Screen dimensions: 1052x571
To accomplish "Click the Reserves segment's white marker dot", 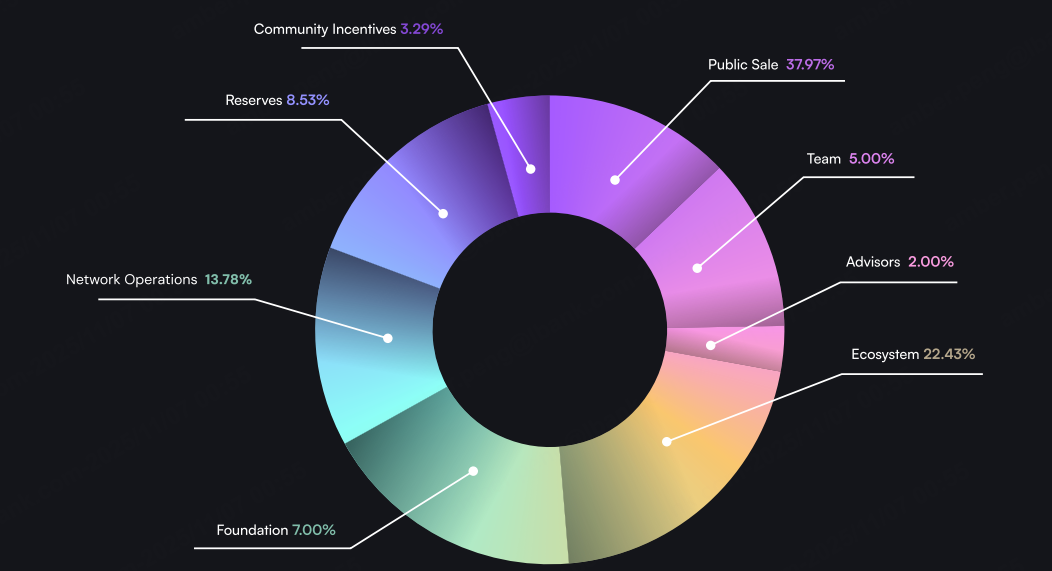I will point(443,213).
